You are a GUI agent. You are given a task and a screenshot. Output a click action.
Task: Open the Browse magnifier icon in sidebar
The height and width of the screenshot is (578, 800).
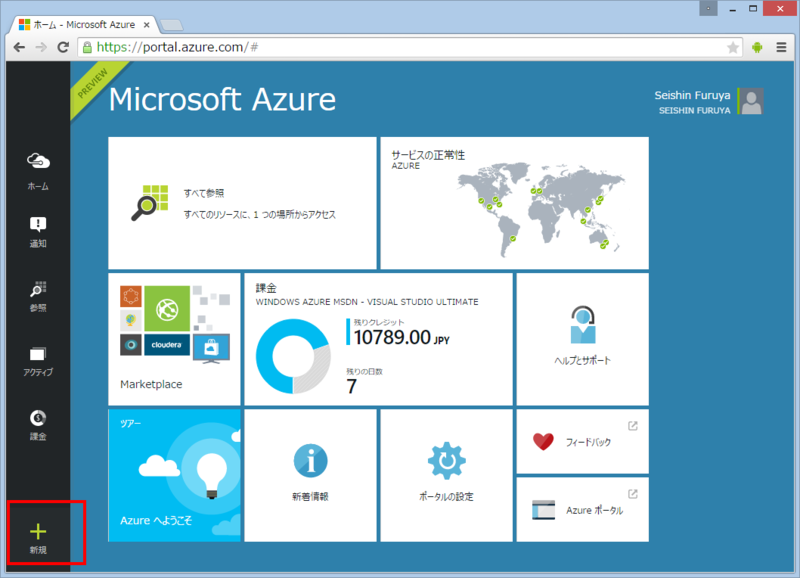38,289
